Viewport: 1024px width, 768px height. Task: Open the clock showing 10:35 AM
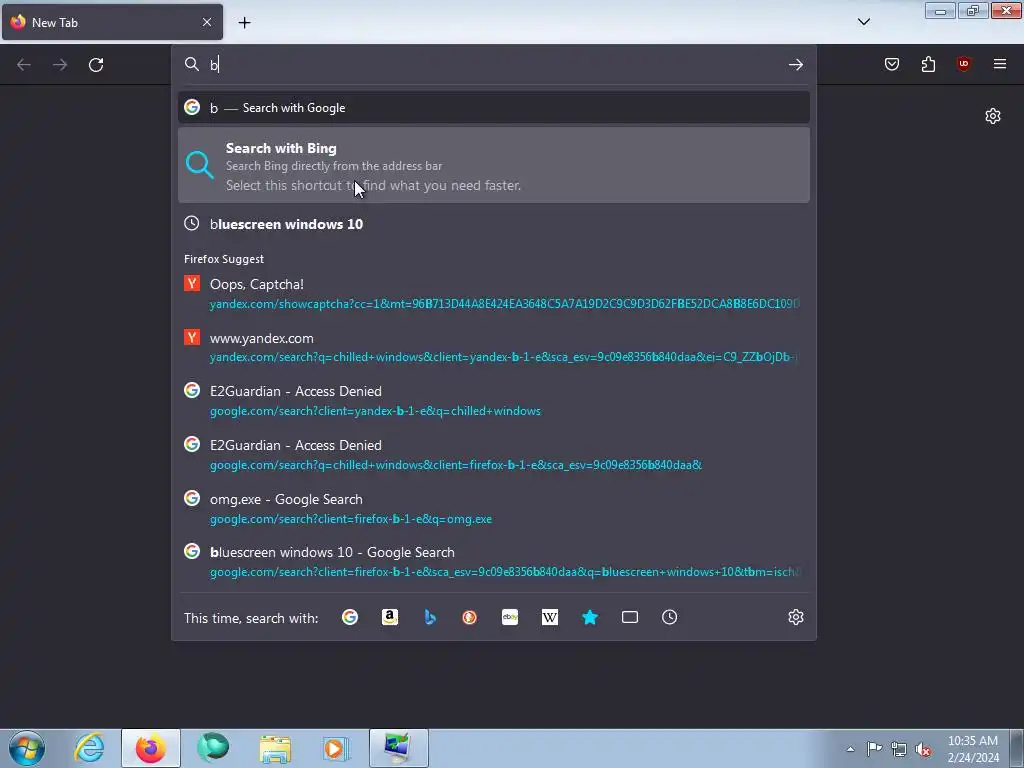point(973,748)
